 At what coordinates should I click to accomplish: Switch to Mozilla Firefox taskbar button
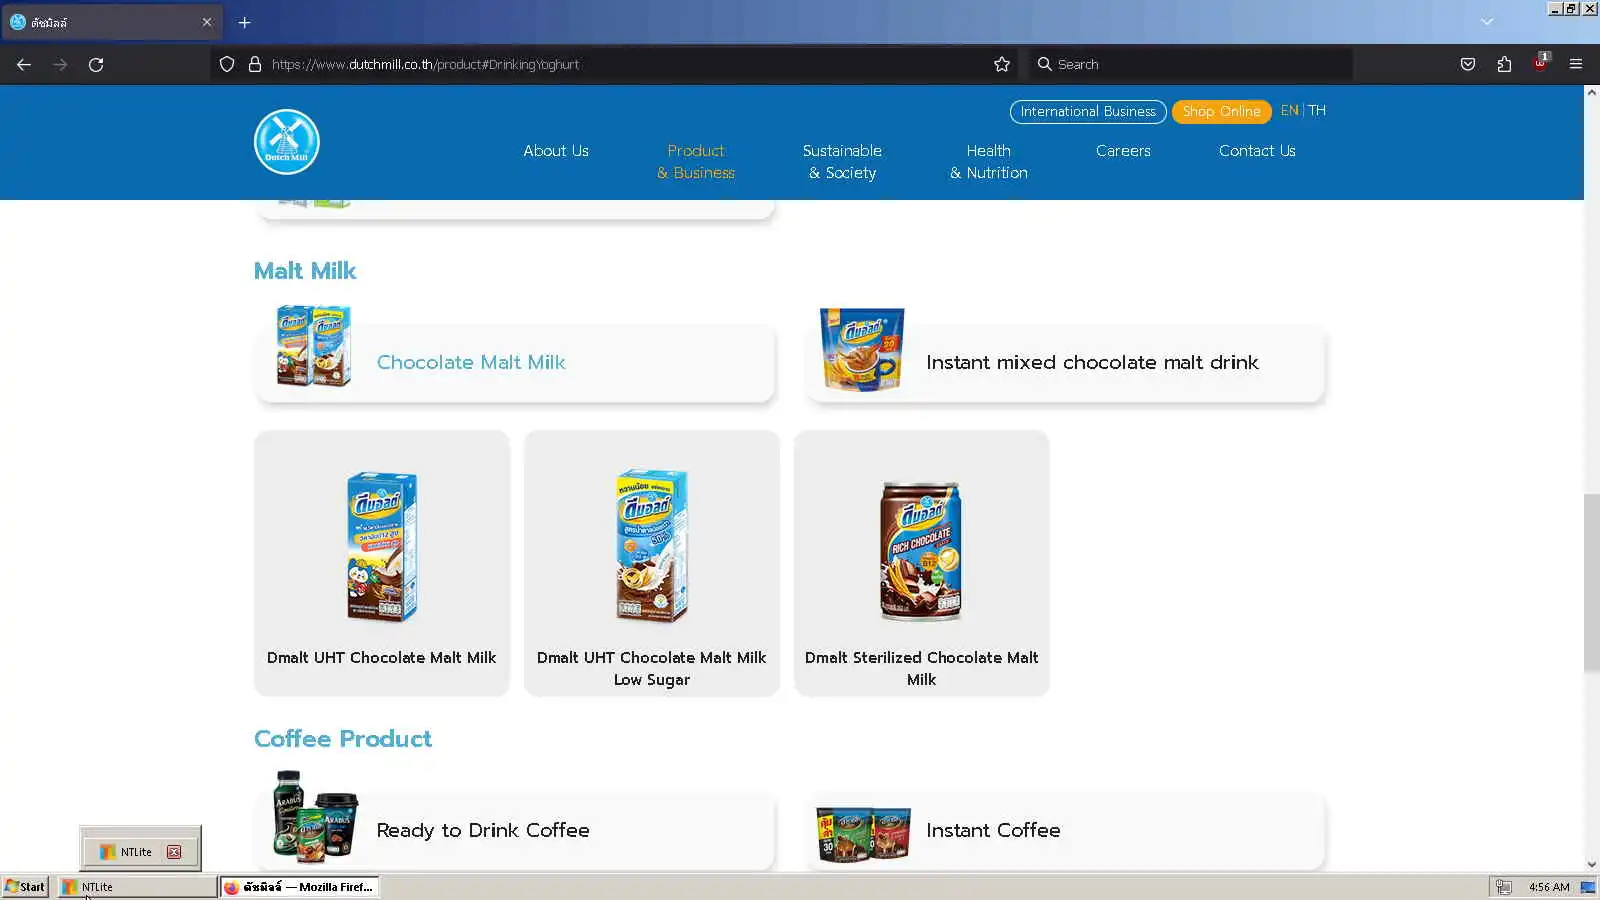click(299, 887)
